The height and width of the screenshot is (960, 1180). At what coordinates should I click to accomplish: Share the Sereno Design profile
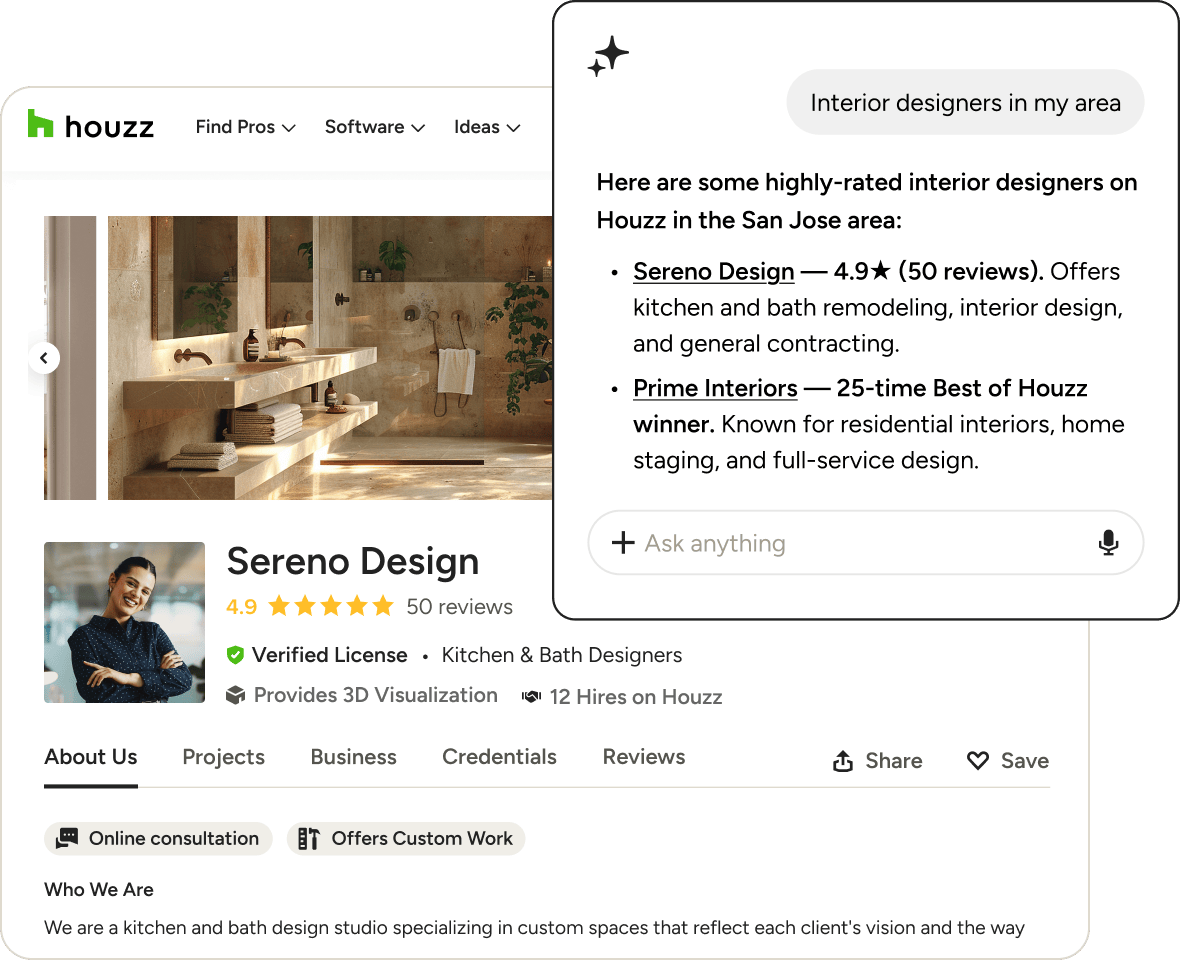pos(877,761)
